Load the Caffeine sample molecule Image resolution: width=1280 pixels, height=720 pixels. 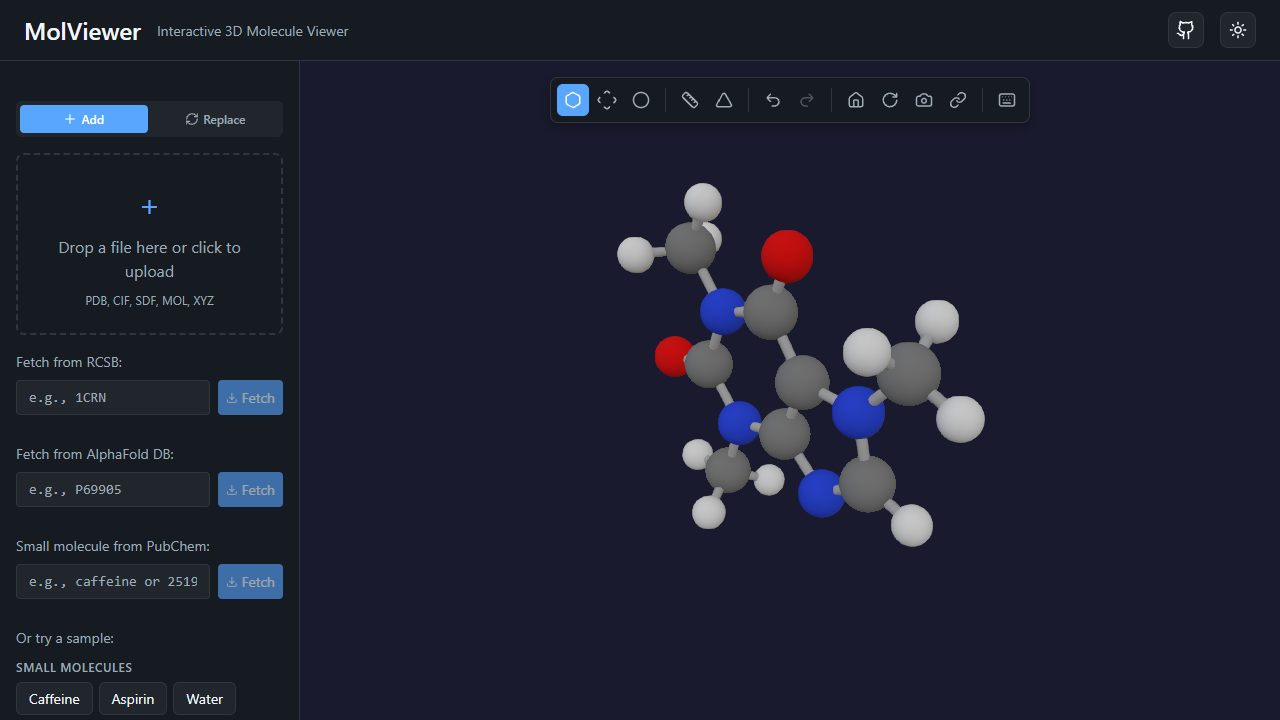coord(54,699)
